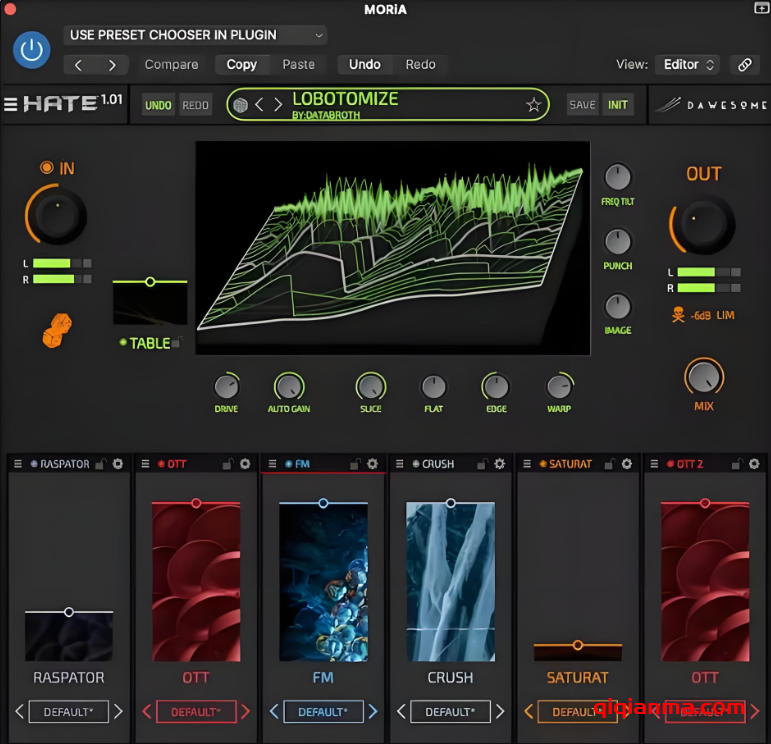The image size is (771, 744).
Task: Open the FM module gear settings
Action: point(372,464)
